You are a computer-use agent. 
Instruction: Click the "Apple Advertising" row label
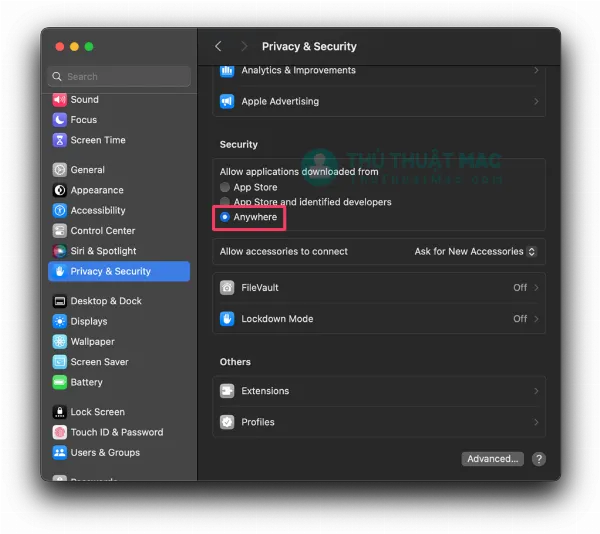click(280, 101)
